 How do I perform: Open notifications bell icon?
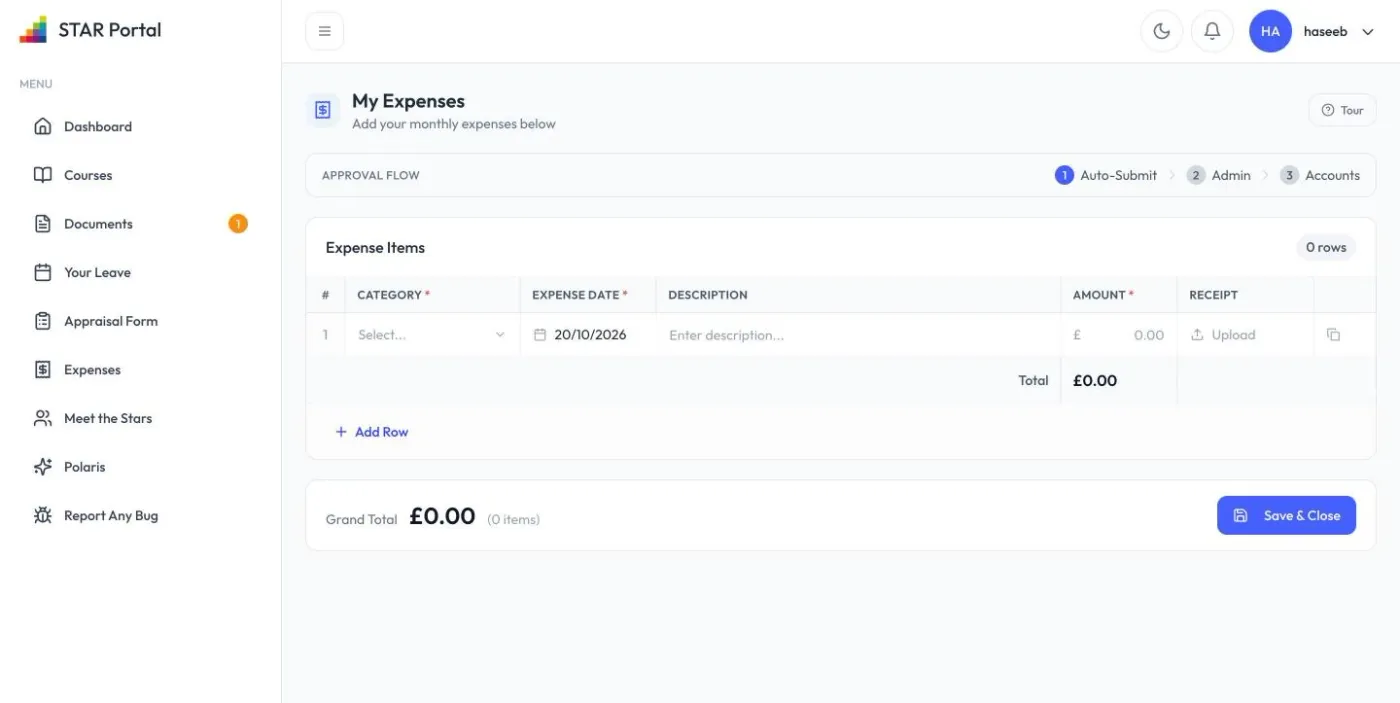pyautogui.click(x=1212, y=31)
